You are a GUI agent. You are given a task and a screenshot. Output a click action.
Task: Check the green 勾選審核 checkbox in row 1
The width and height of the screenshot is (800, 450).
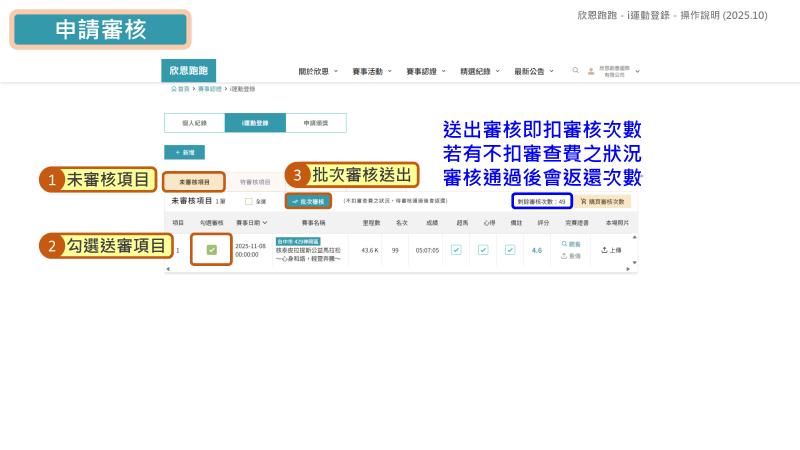(212, 250)
